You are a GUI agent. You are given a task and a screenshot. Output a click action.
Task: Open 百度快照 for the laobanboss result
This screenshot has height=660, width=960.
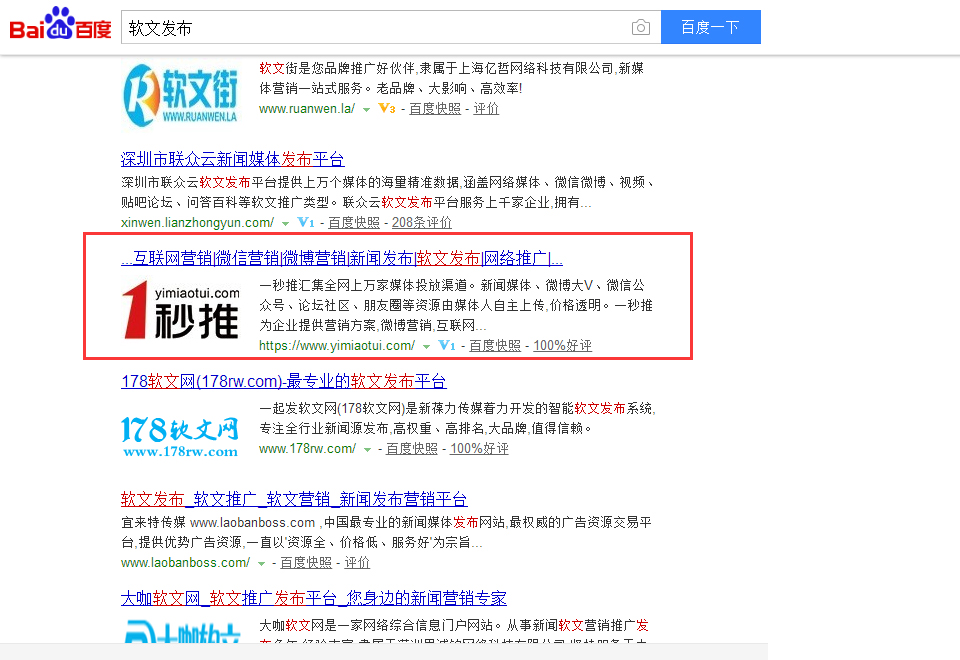(x=306, y=563)
